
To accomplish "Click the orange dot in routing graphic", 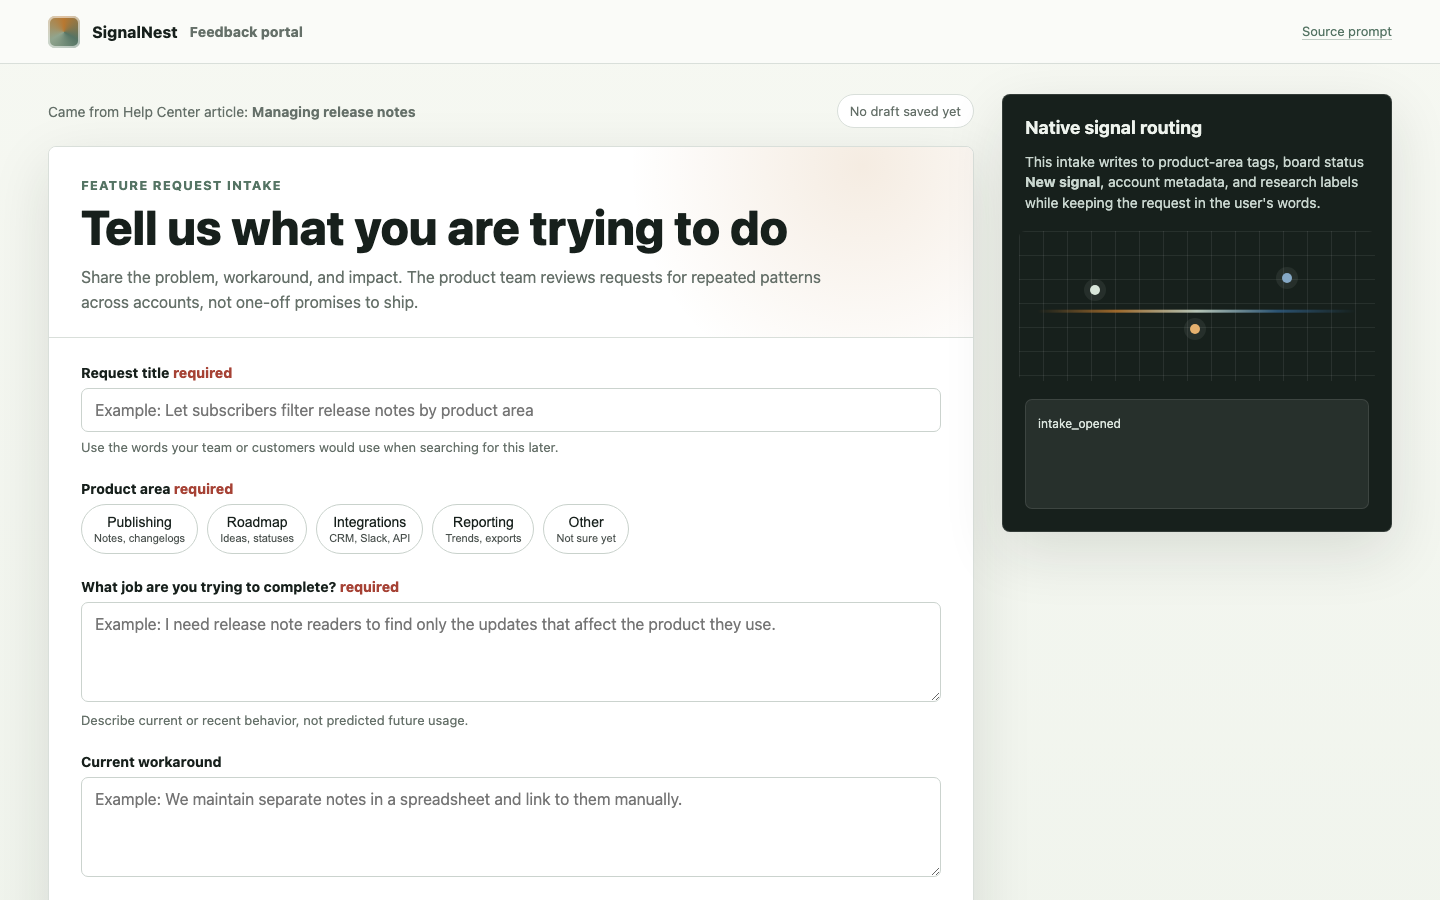I will [x=1195, y=329].
